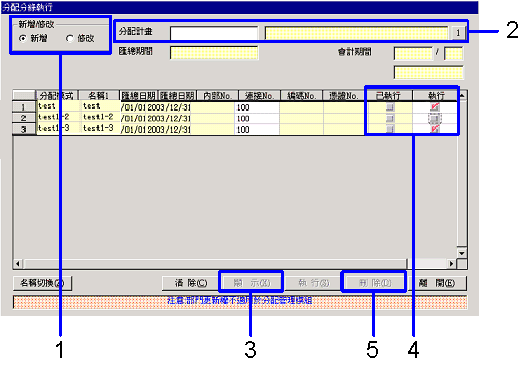Click the 離開(E) button
519x365 pixels.
click(x=437, y=283)
